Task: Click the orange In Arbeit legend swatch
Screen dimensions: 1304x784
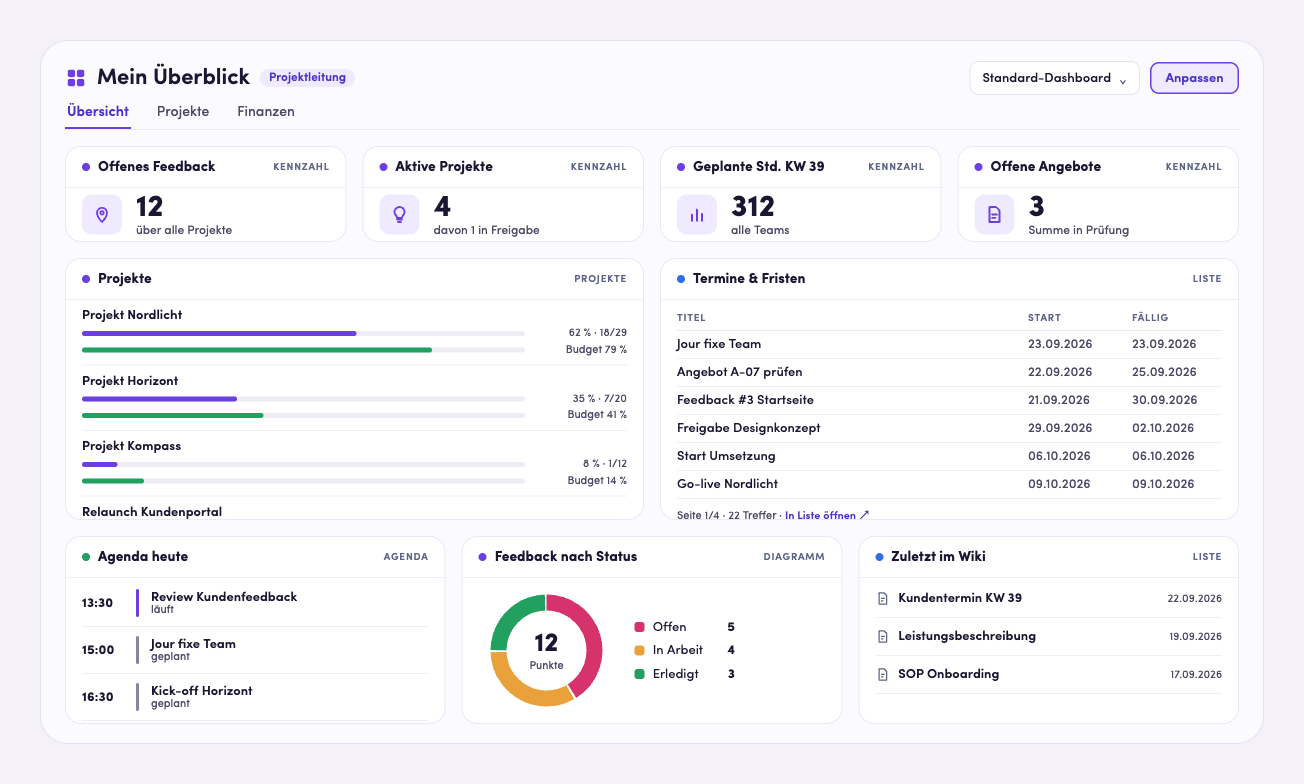Action: tap(640, 651)
